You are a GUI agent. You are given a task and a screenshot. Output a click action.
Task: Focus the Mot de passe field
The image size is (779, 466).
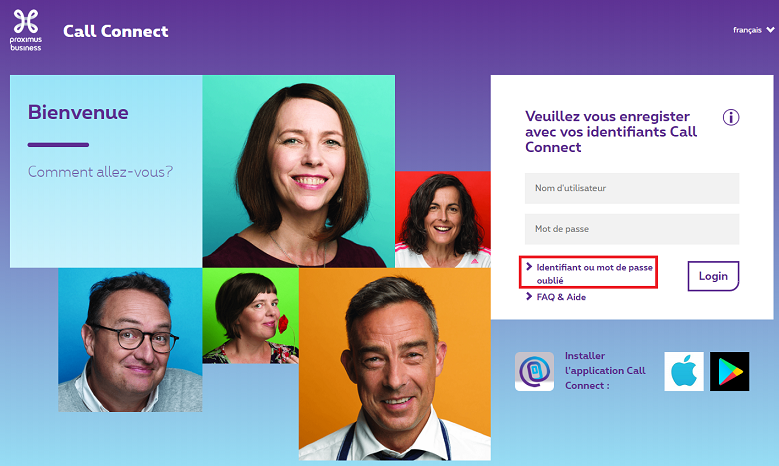pos(631,229)
